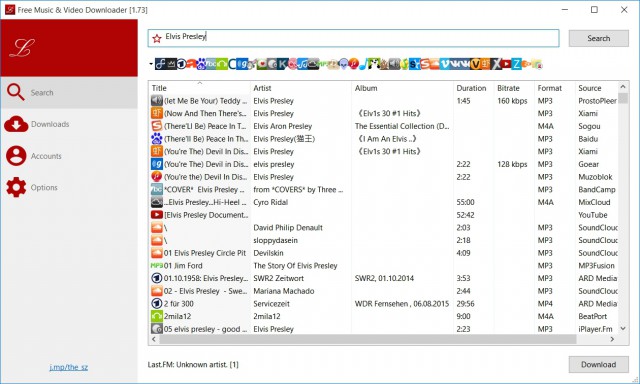Toggle the Goear source icon in strip
Image resolution: width=640 pixels, height=384 pixels.
[242, 64]
